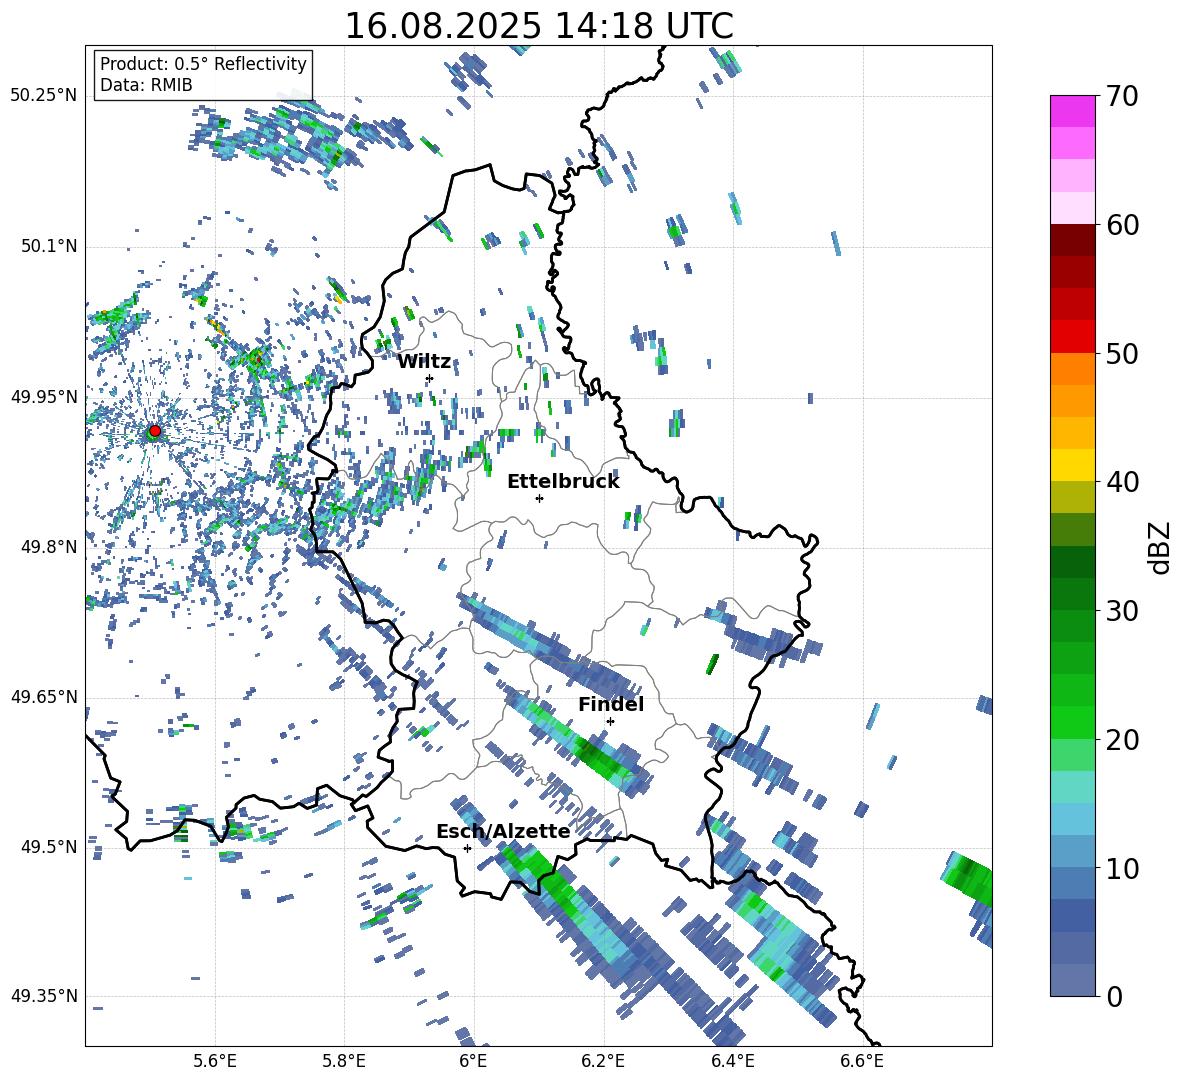Click the 6.6°E longitude label

[862, 1061]
